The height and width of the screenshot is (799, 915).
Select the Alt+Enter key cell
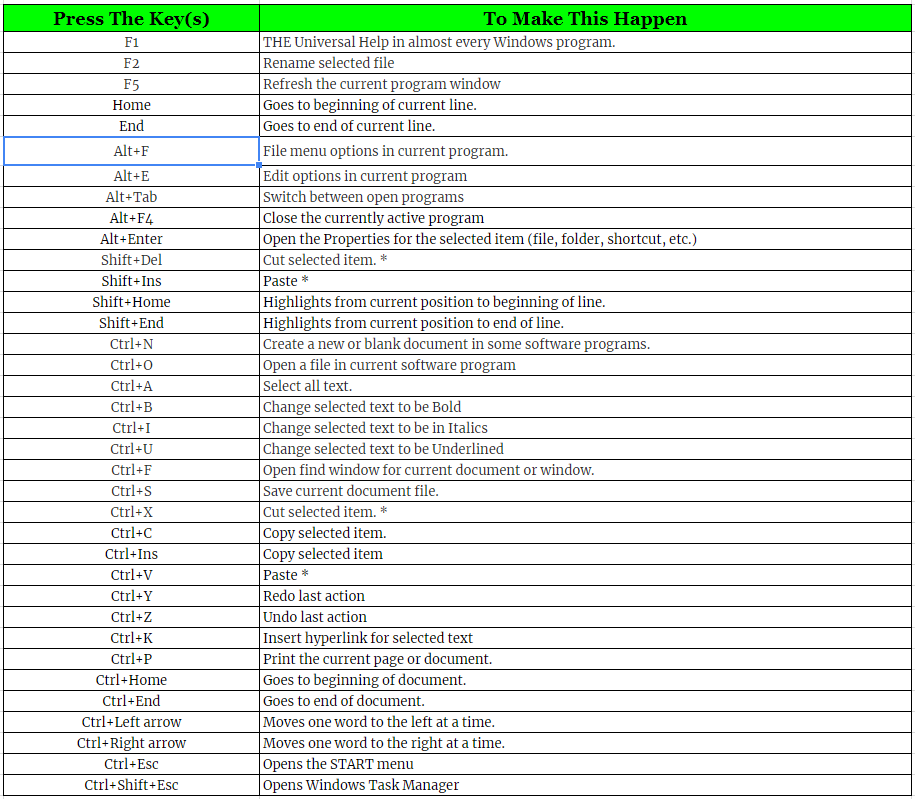click(x=131, y=239)
